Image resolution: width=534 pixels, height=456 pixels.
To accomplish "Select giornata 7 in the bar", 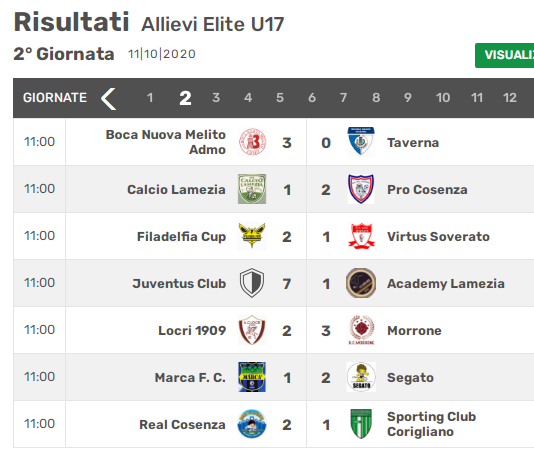I will point(343,98).
